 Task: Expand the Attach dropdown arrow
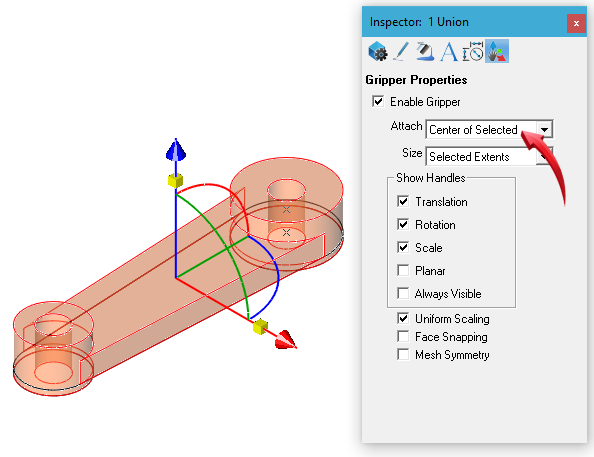coord(544,130)
